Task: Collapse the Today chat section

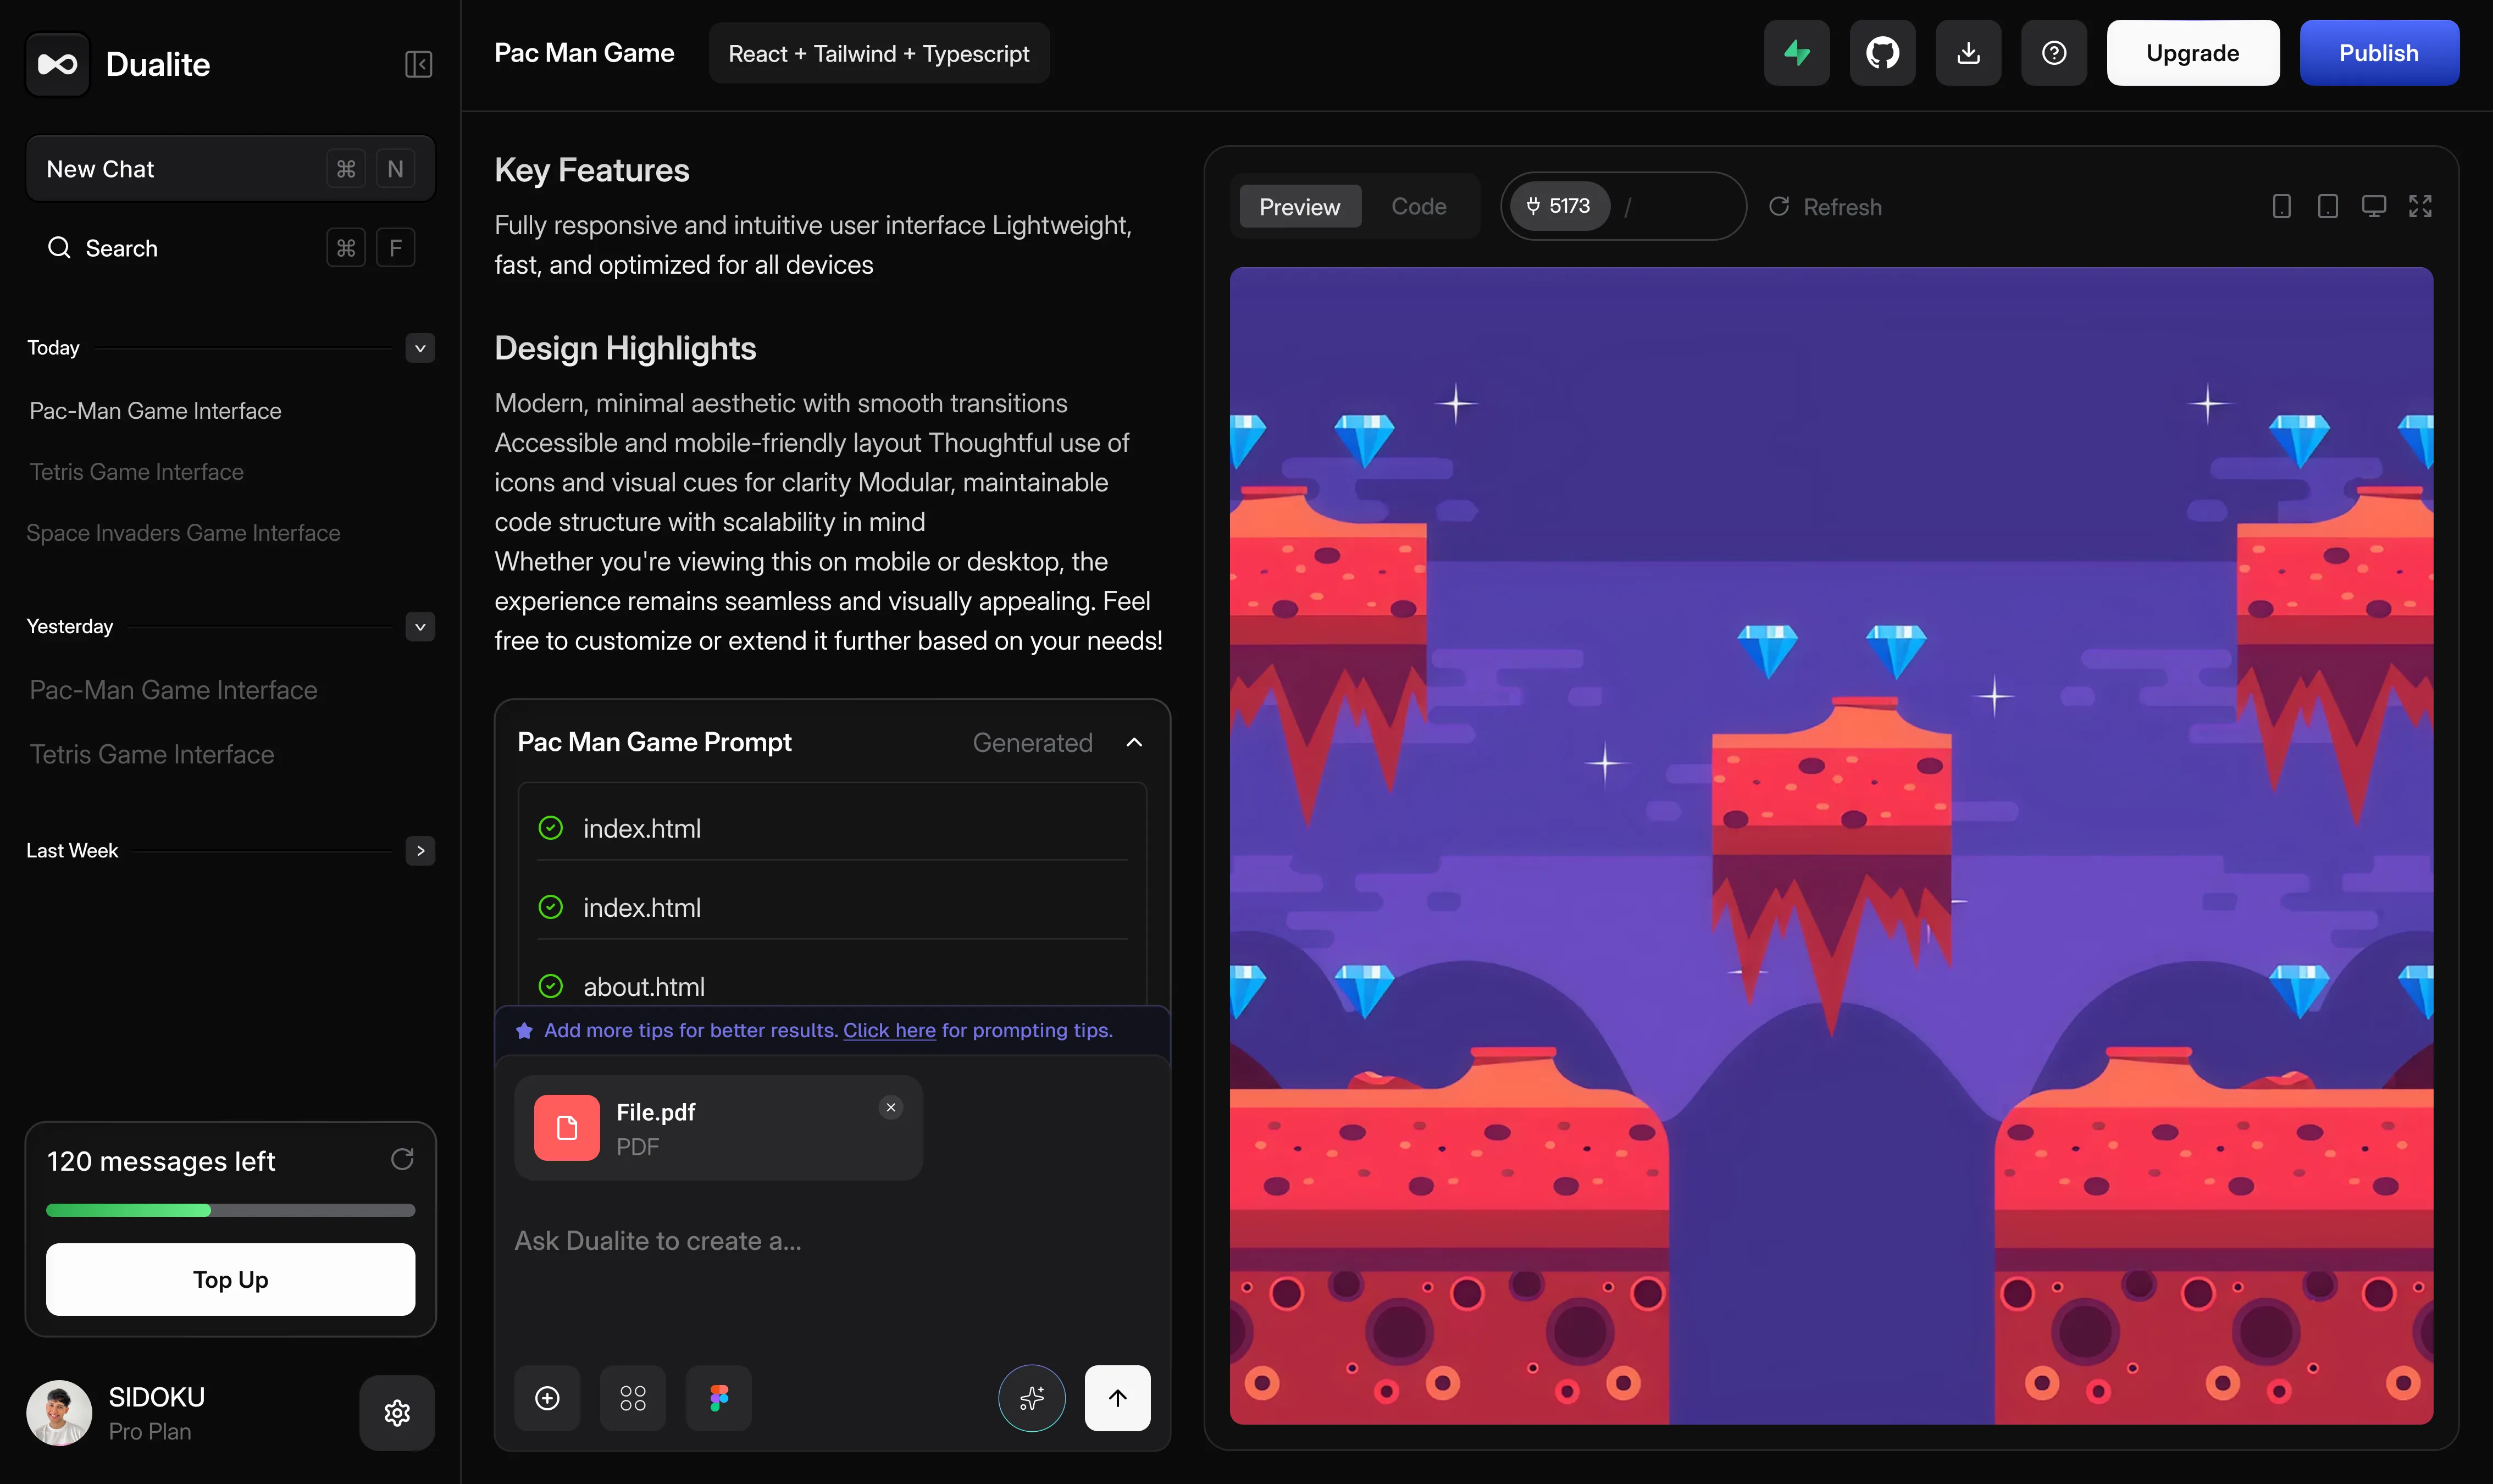Action: [x=420, y=348]
